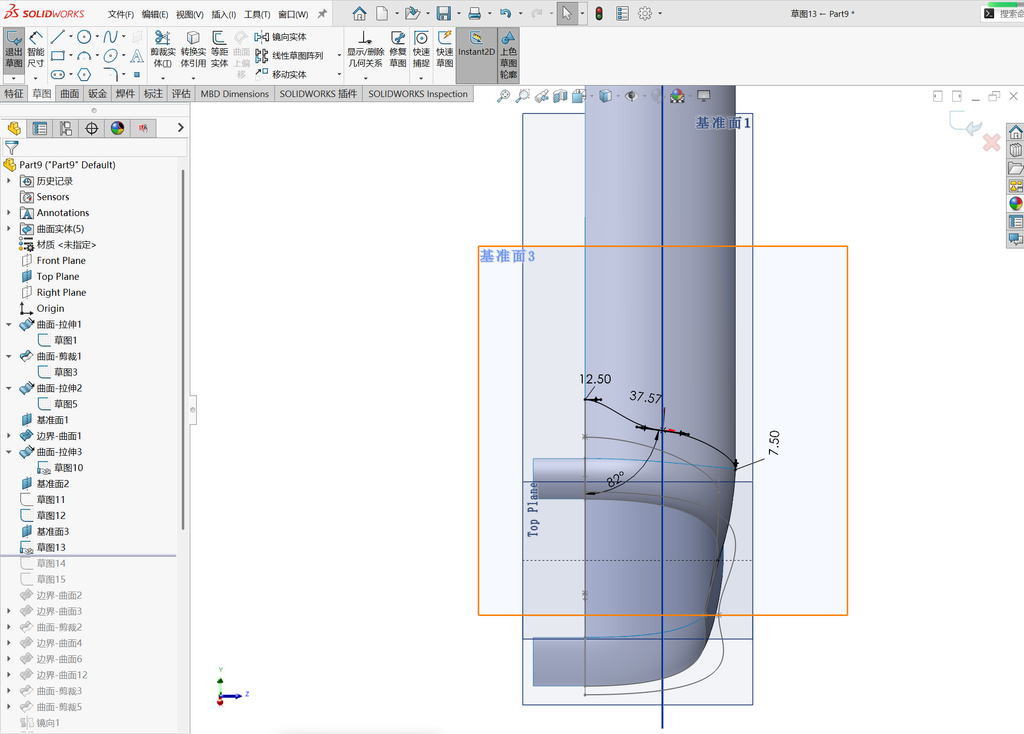Select the Spline sketch tool

tap(110, 37)
